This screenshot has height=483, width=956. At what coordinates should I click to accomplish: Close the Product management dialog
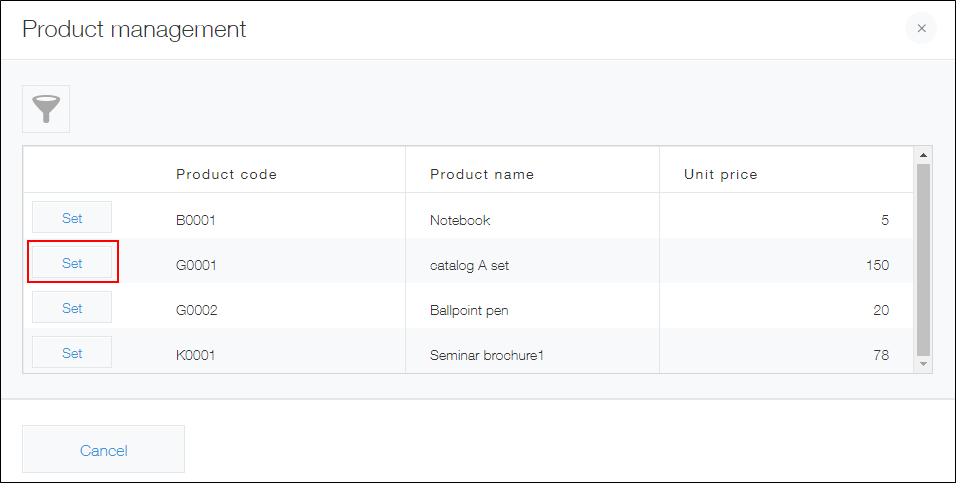(921, 28)
